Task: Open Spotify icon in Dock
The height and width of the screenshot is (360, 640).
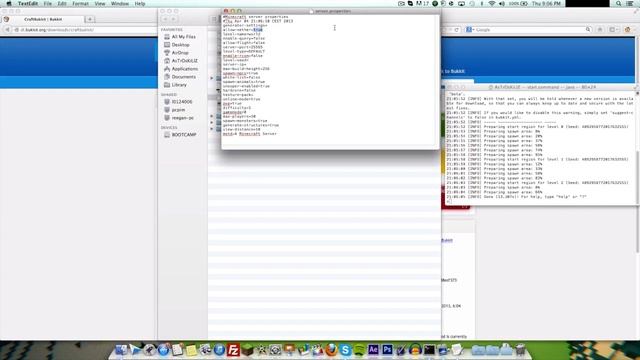Action: [359, 350]
